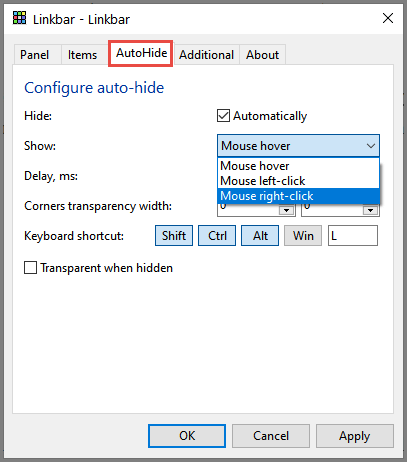Open the Items tab
The height and width of the screenshot is (462, 407).
(x=82, y=55)
